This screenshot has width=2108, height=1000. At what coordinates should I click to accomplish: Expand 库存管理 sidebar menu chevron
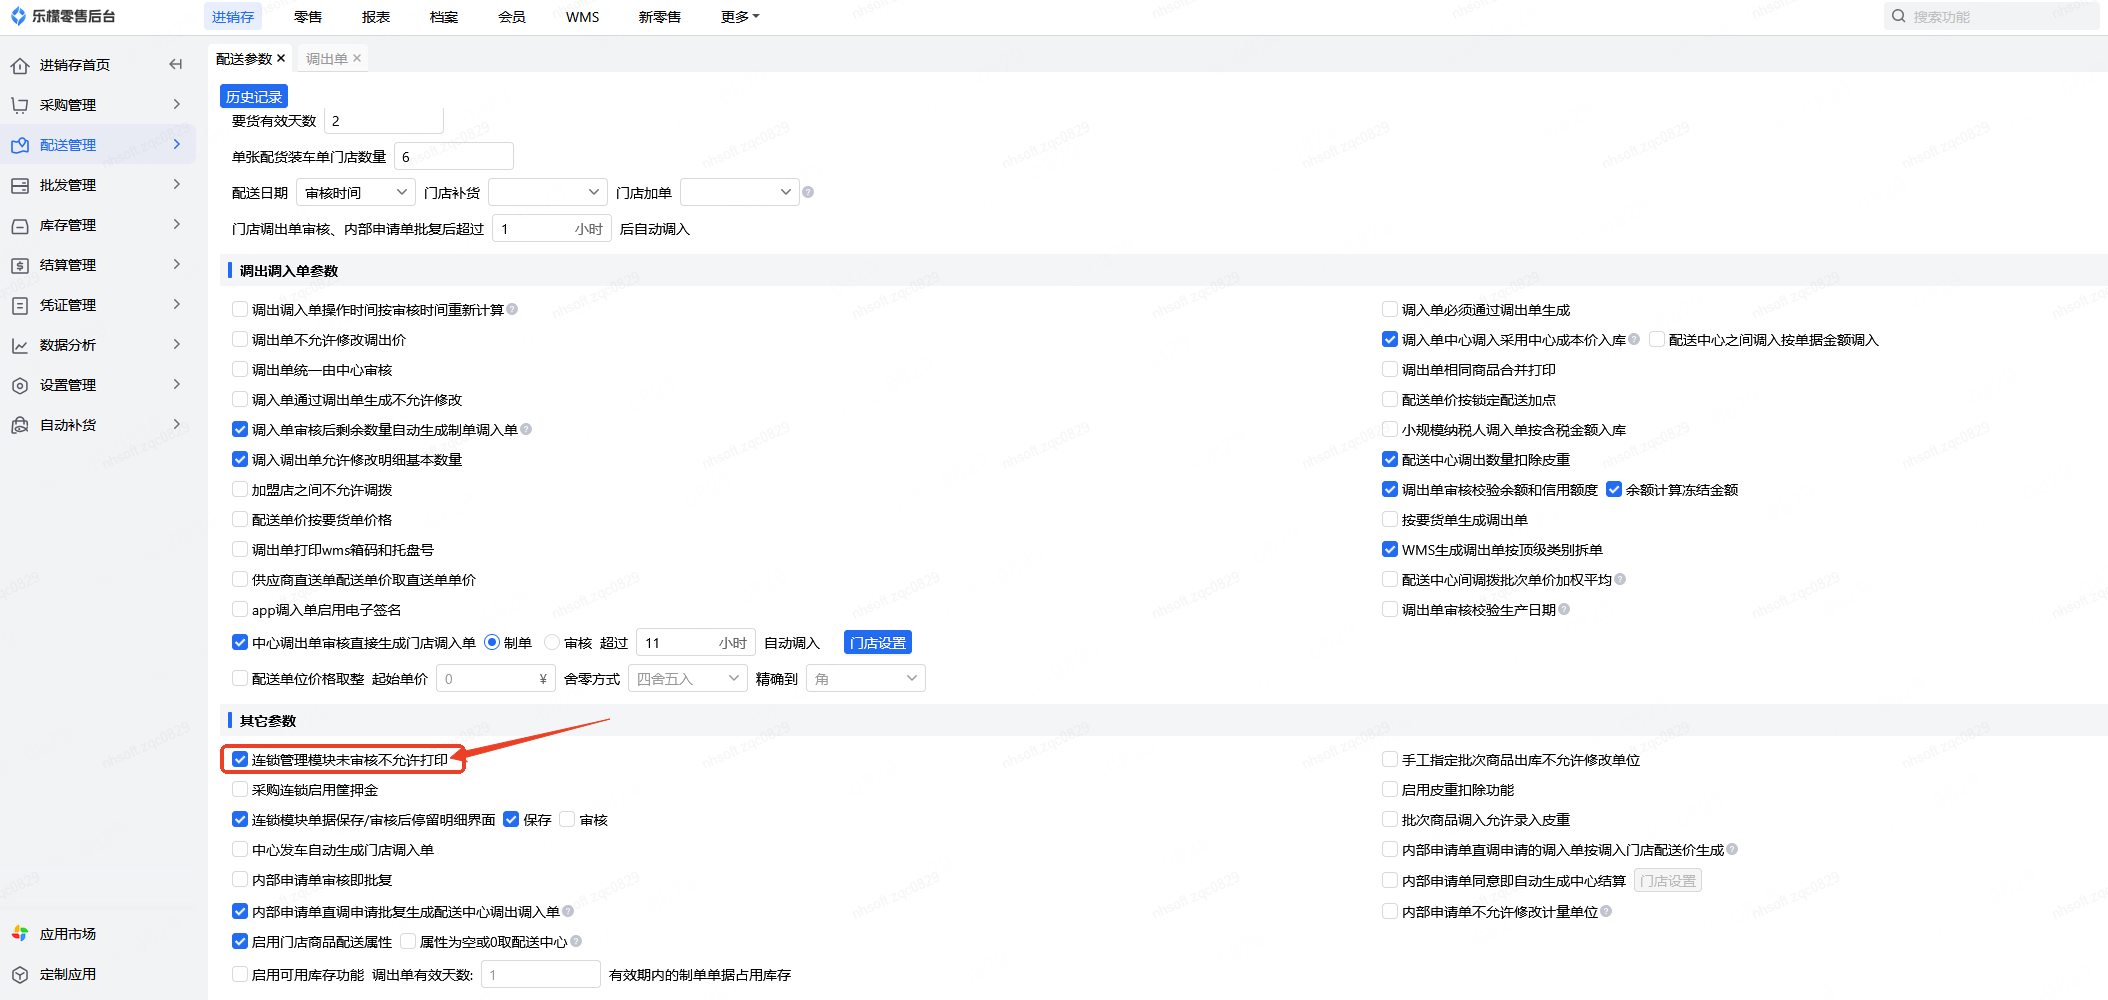pyautogui.click(x=177, y=224)
